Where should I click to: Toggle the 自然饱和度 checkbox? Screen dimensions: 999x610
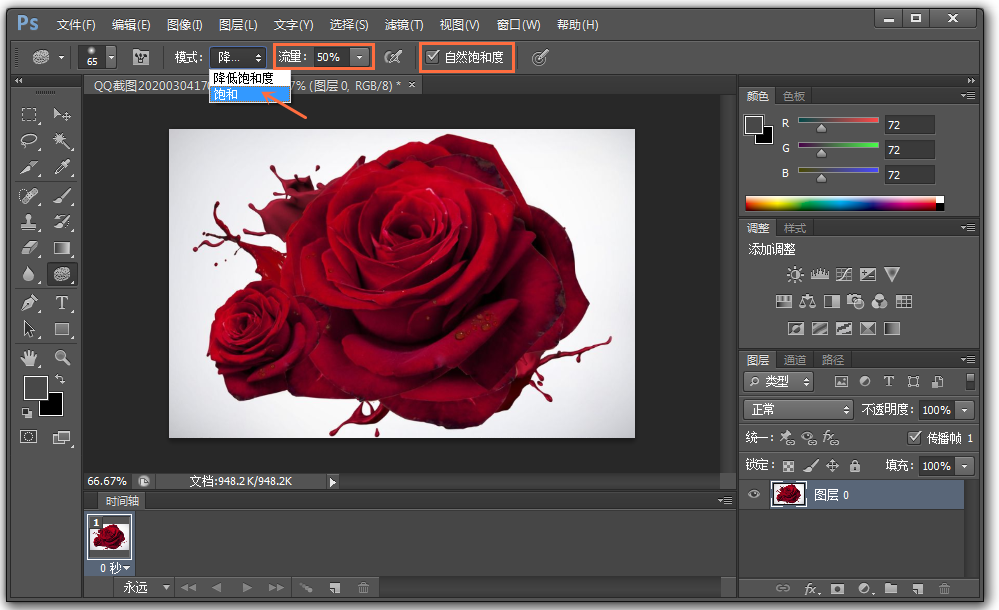click(432, 57)
